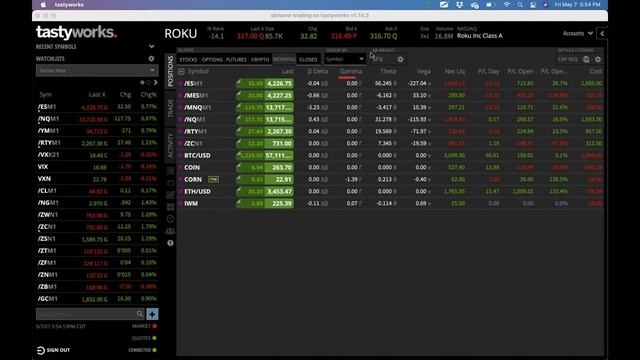Open the macOS Wi-Fi menu icon
This screenshot has width=640, height=360.
tap(507, 5)
